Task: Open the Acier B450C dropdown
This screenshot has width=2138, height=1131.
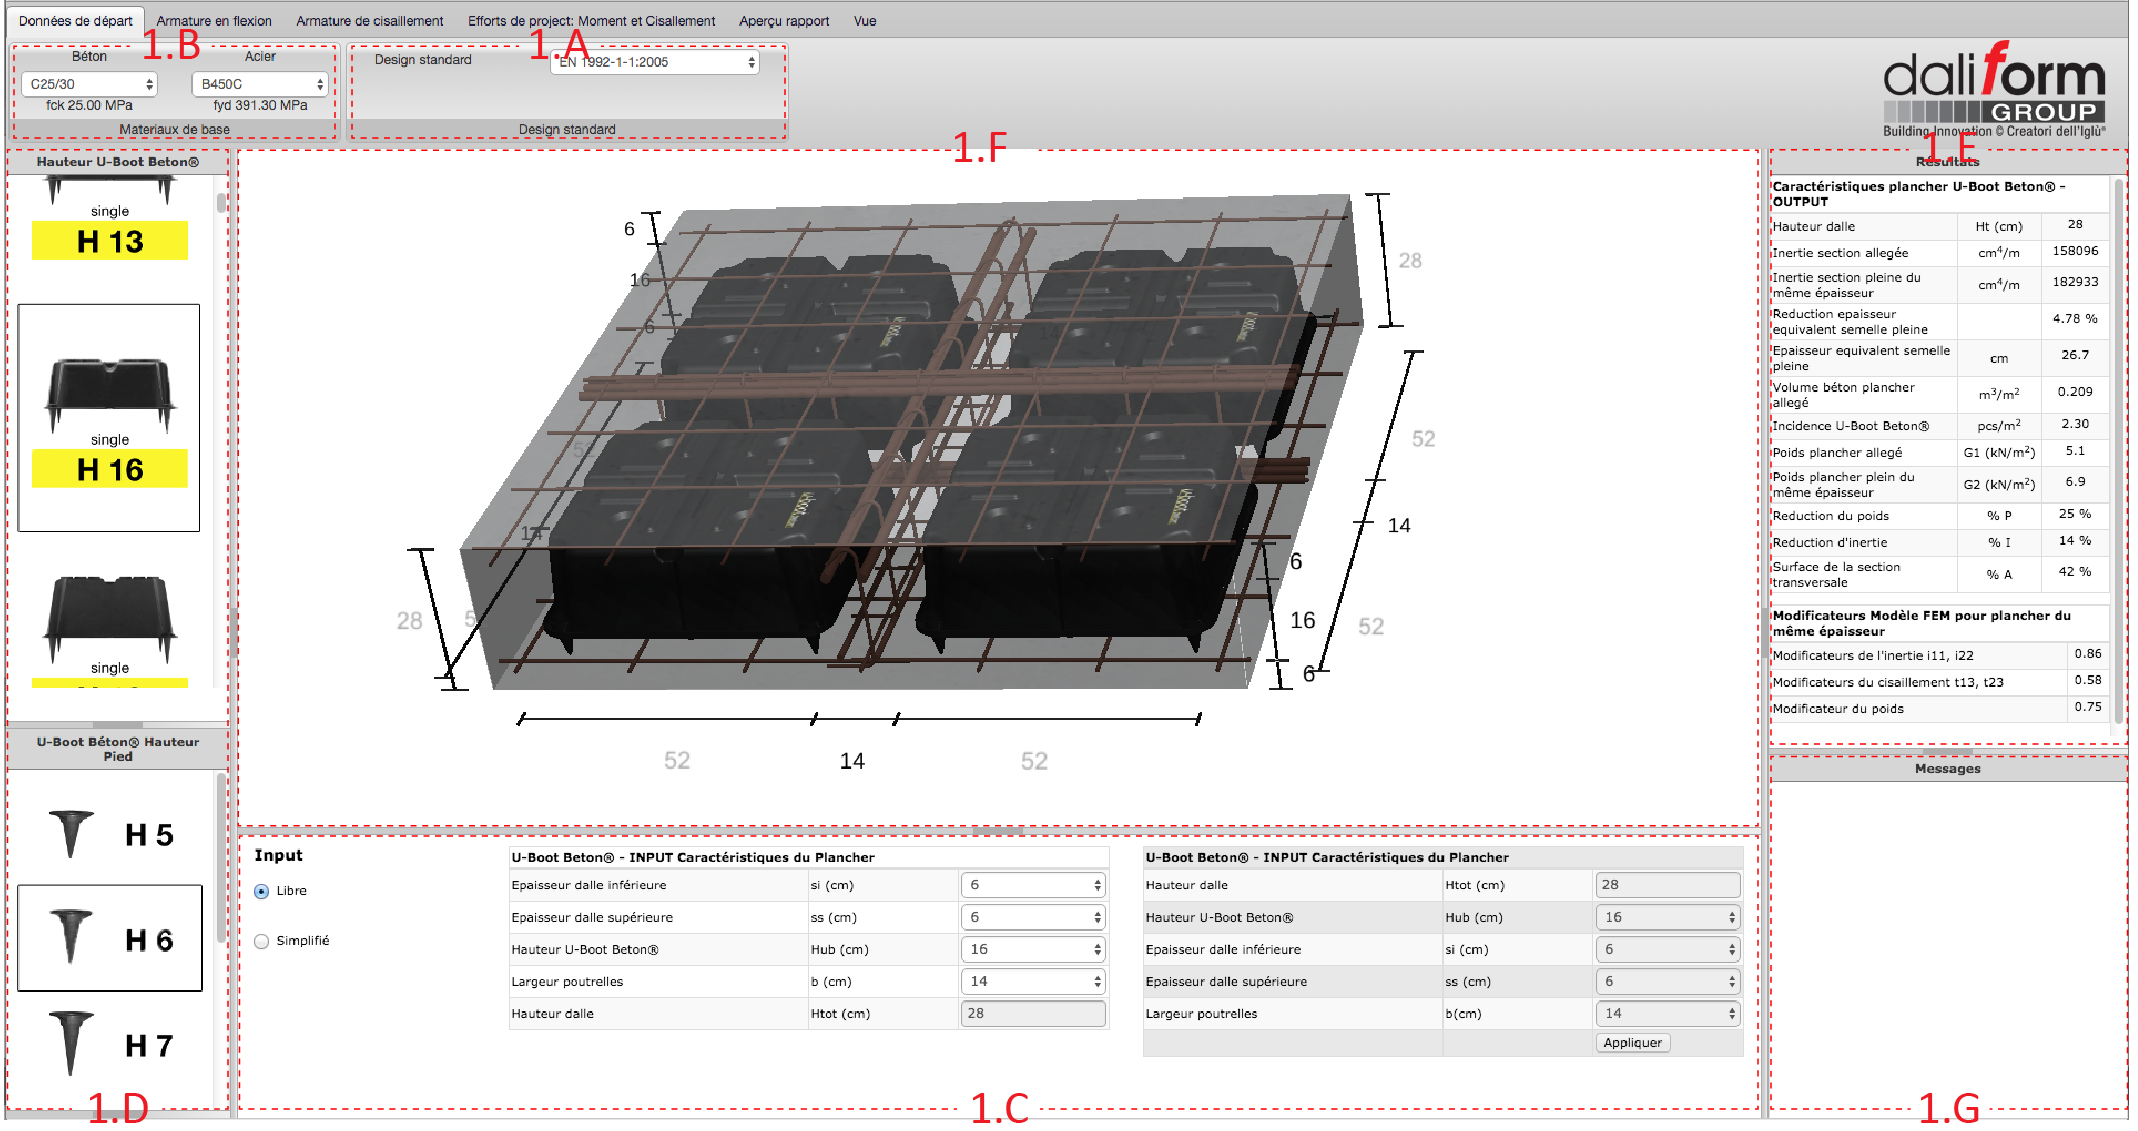Action: coord(260,84)
